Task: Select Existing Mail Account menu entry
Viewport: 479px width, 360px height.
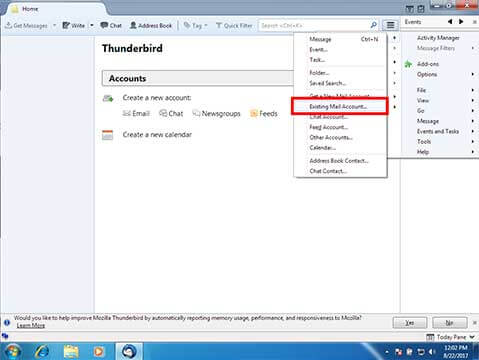Action: pyautogui.click(x=339, y=107)
